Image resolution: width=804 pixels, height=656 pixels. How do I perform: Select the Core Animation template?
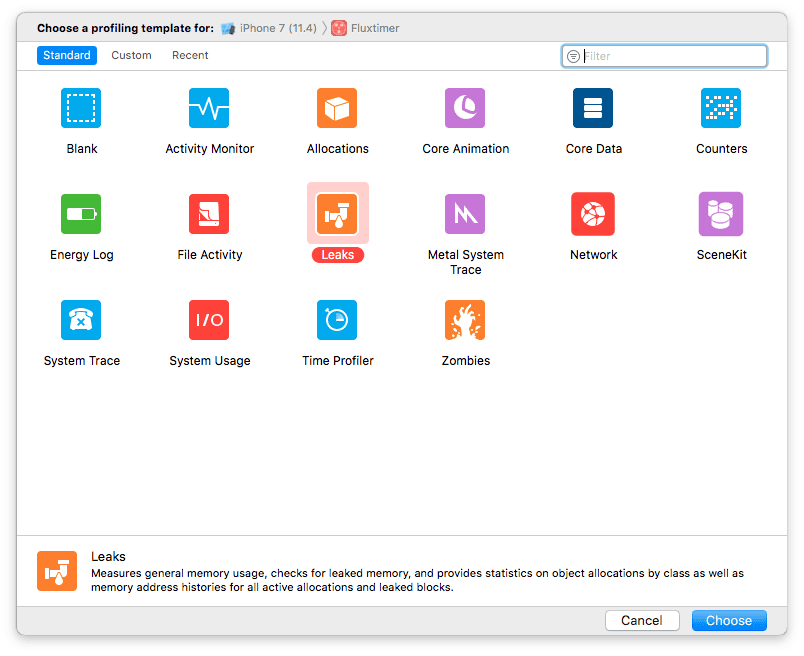pyautogui.click(x=465, y=107)
